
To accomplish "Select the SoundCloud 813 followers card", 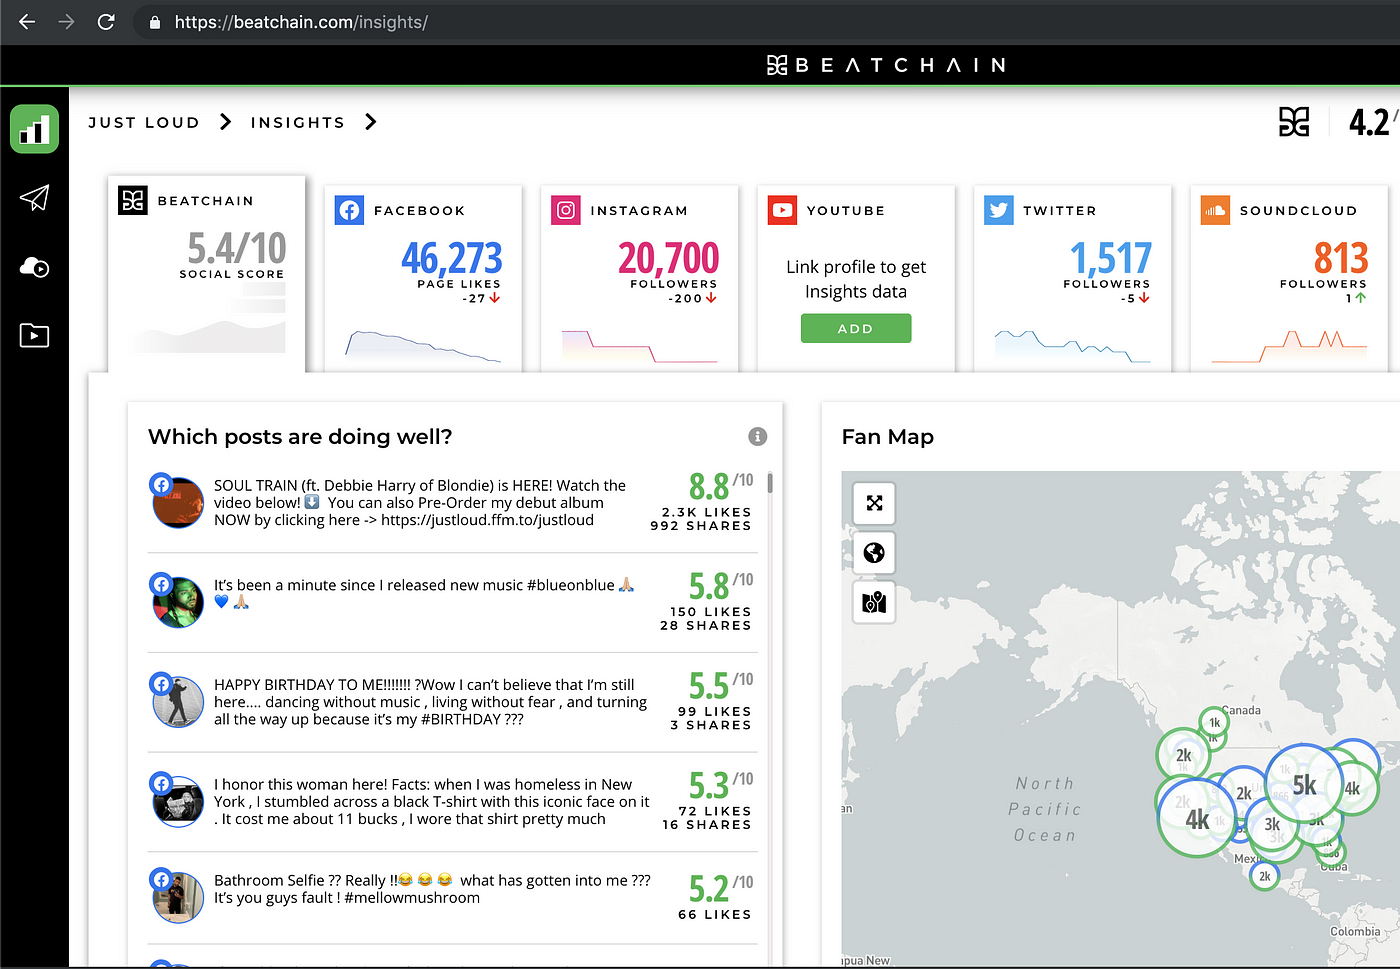I will coord(1289,278).
